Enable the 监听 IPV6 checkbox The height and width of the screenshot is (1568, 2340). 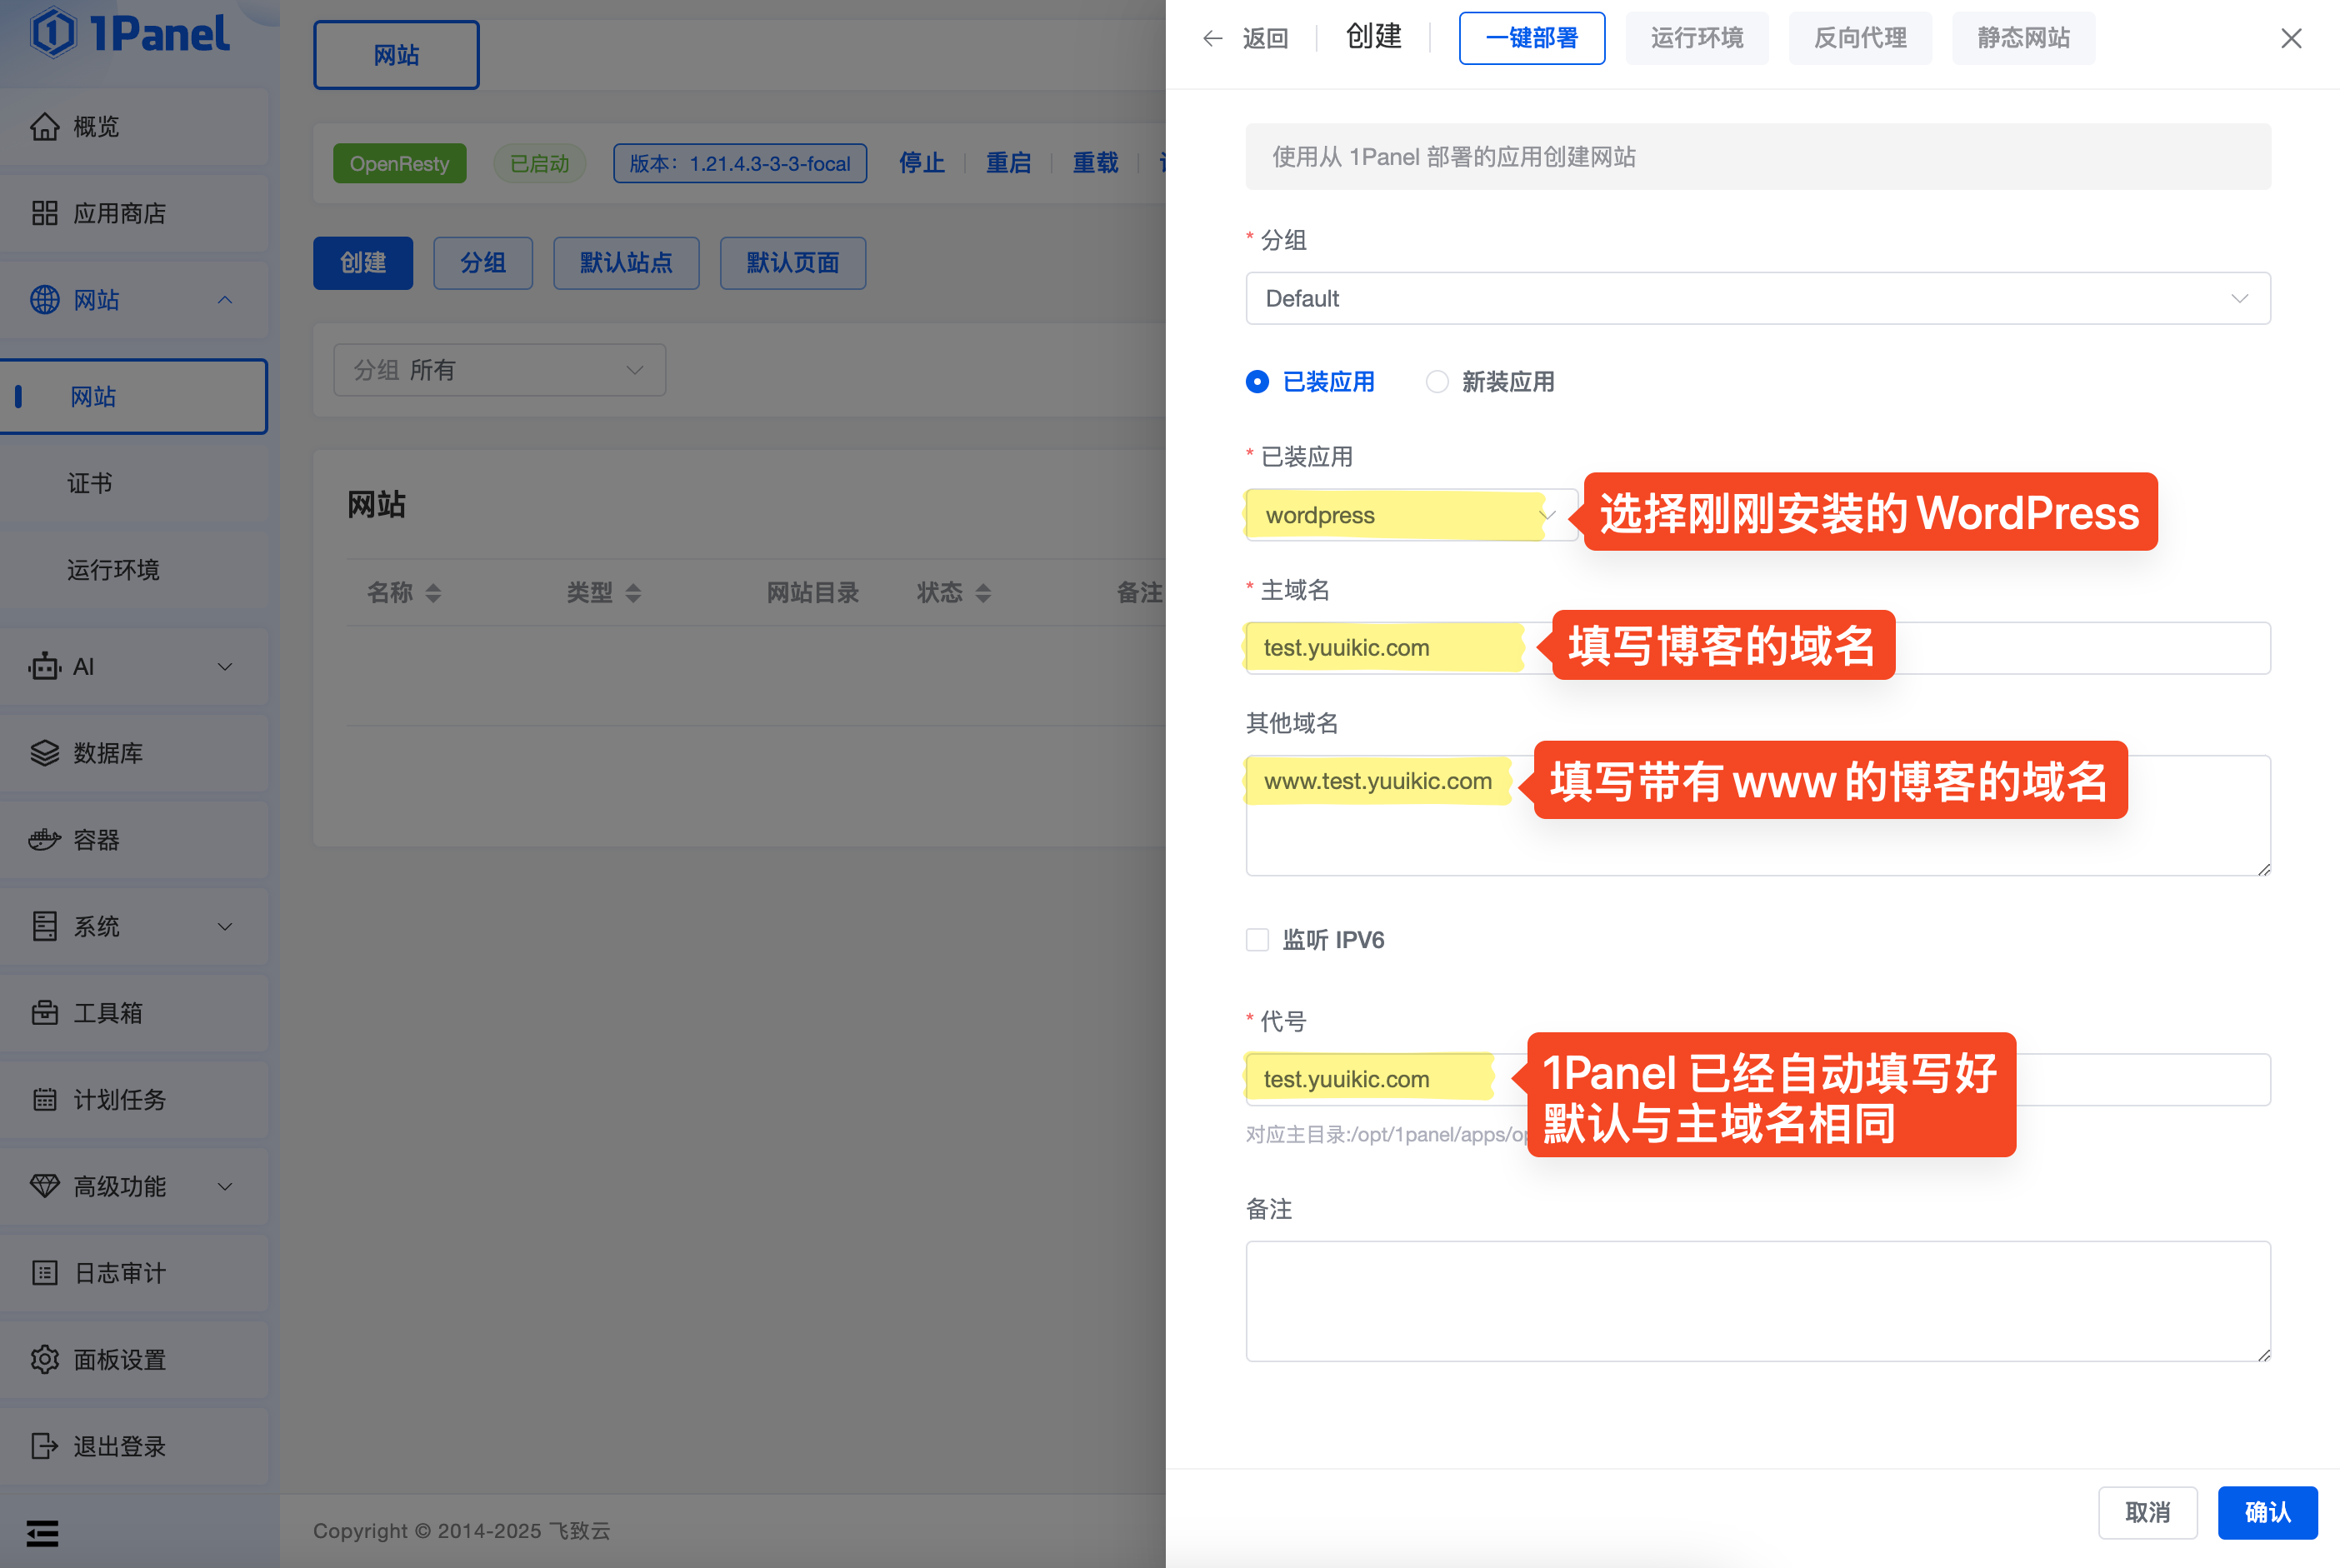pyautogui.click(x=1257, y=940)
